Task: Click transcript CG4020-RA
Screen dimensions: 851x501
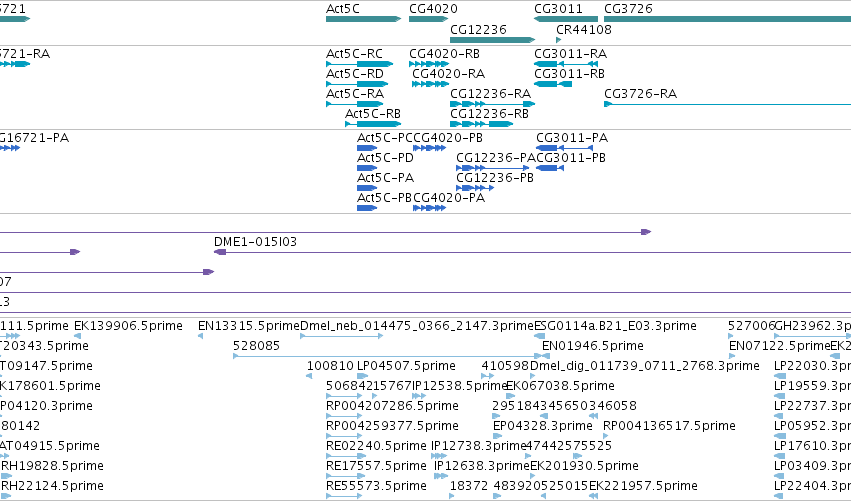Action: [448, 74]
